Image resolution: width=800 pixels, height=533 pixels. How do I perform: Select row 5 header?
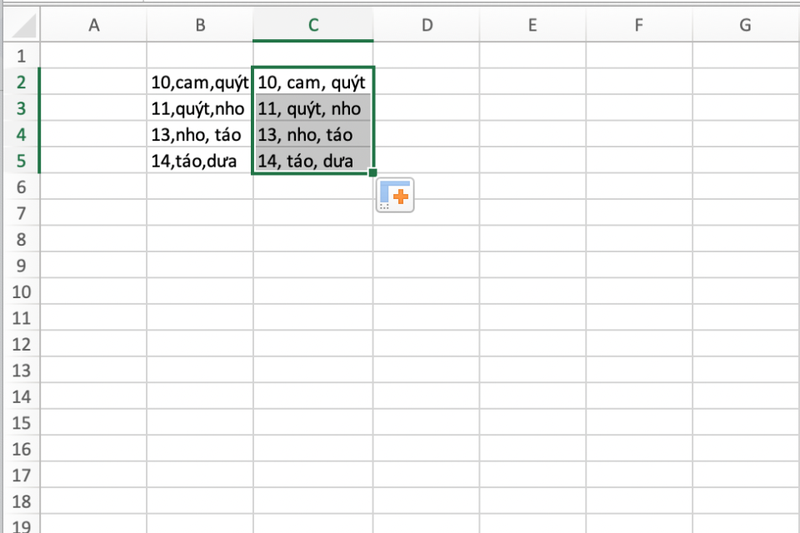pos(21,161)
